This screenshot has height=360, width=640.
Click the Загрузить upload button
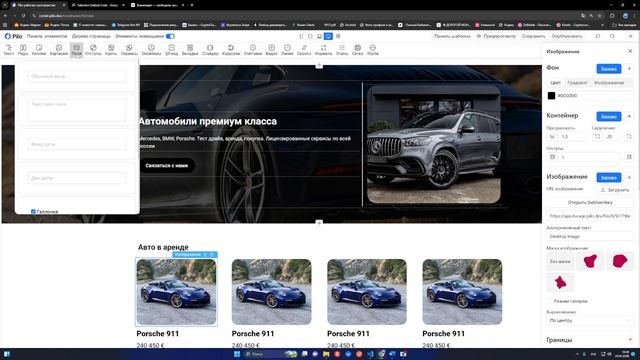pyautogui.click(x=615, y=190)
